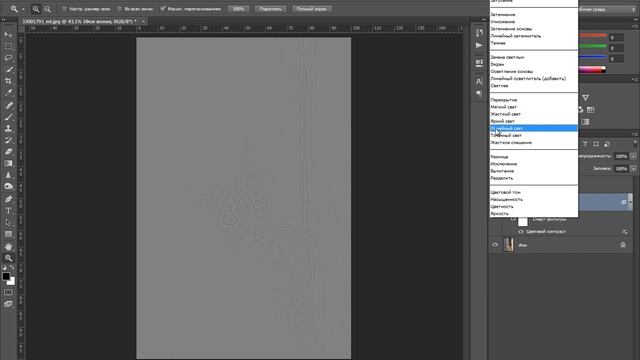Screen dimensions: 640x360
Task: Select the Pen tool
Action: pyautogui.click(x=8, y=199)
